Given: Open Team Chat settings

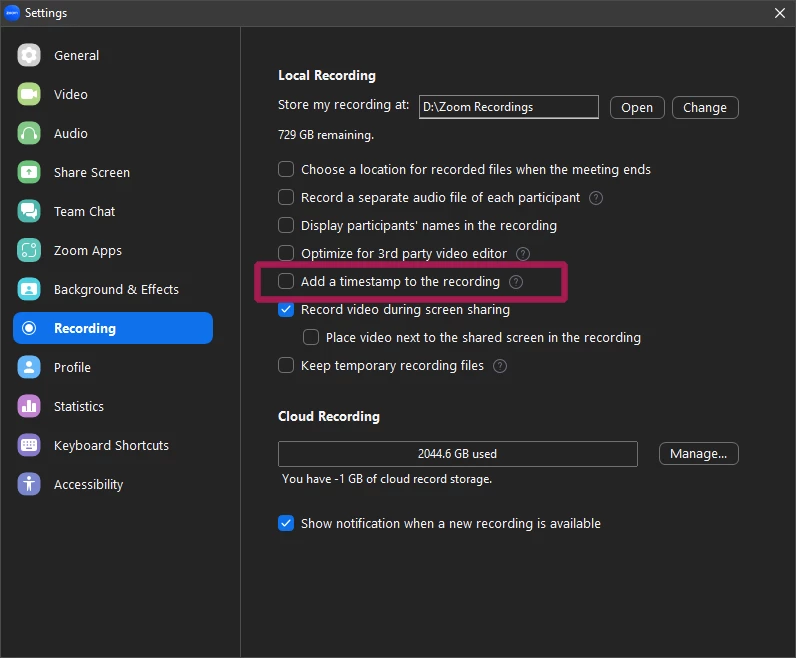Looking at the screenshot, I should tap(113, 211).
